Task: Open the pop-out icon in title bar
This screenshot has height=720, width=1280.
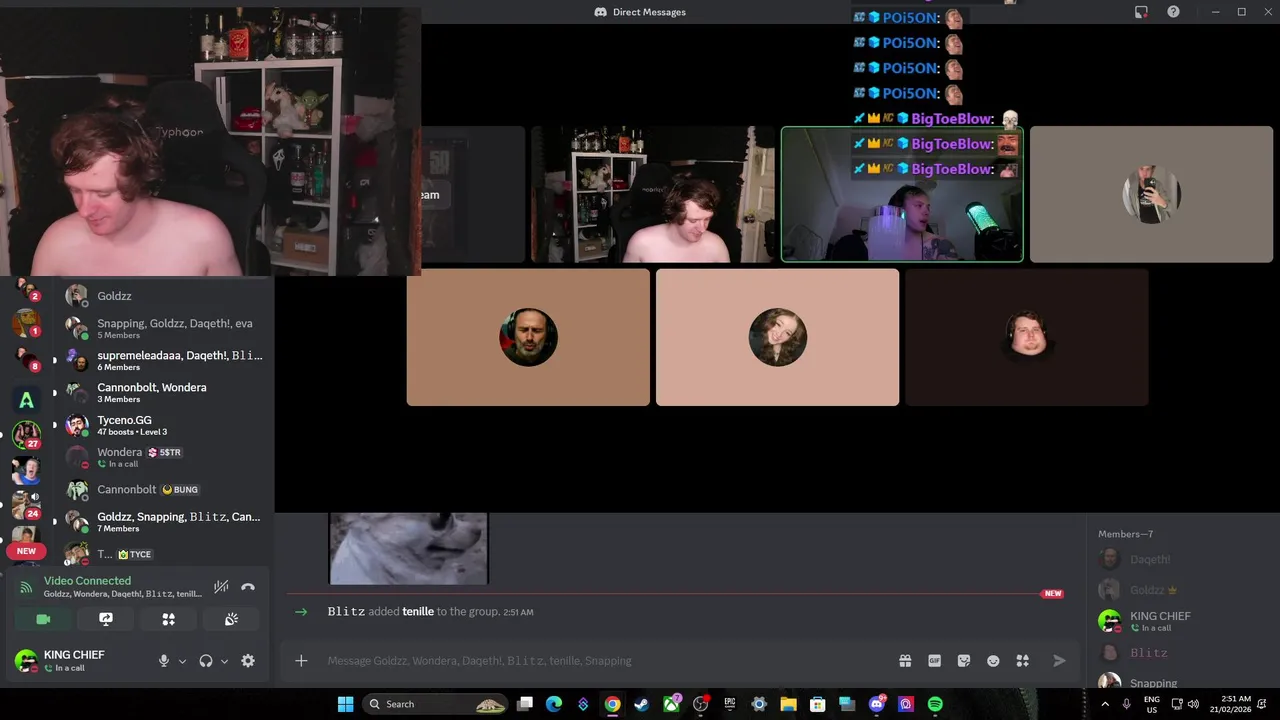Action: (x=1141, y=12)
